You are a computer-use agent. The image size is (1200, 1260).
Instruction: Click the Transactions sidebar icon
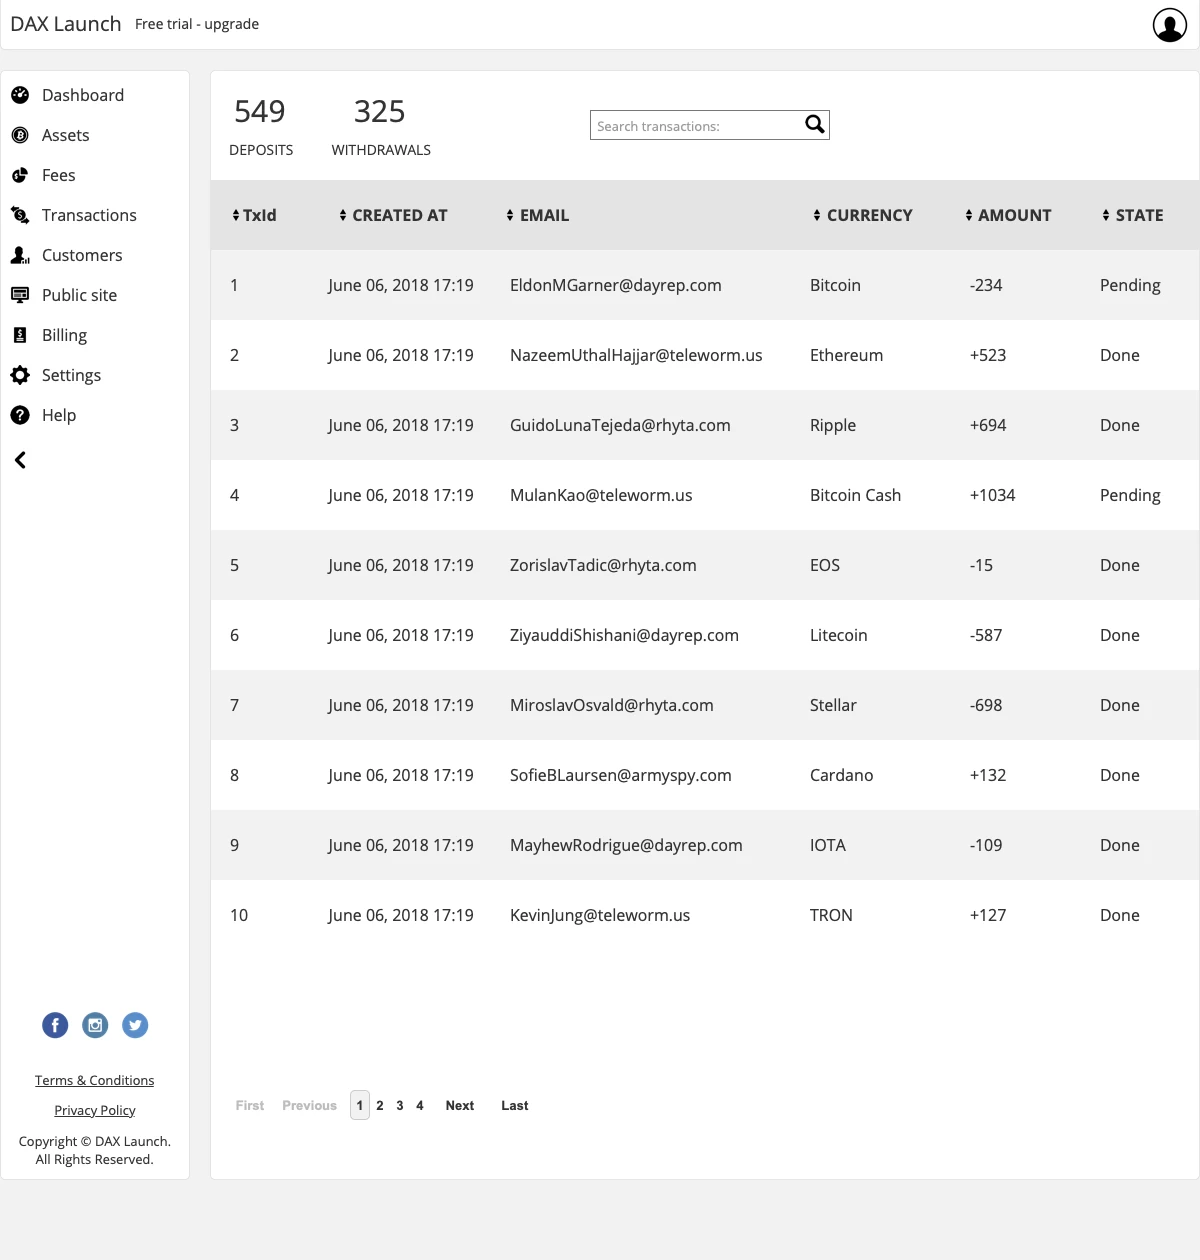(20, 215)
